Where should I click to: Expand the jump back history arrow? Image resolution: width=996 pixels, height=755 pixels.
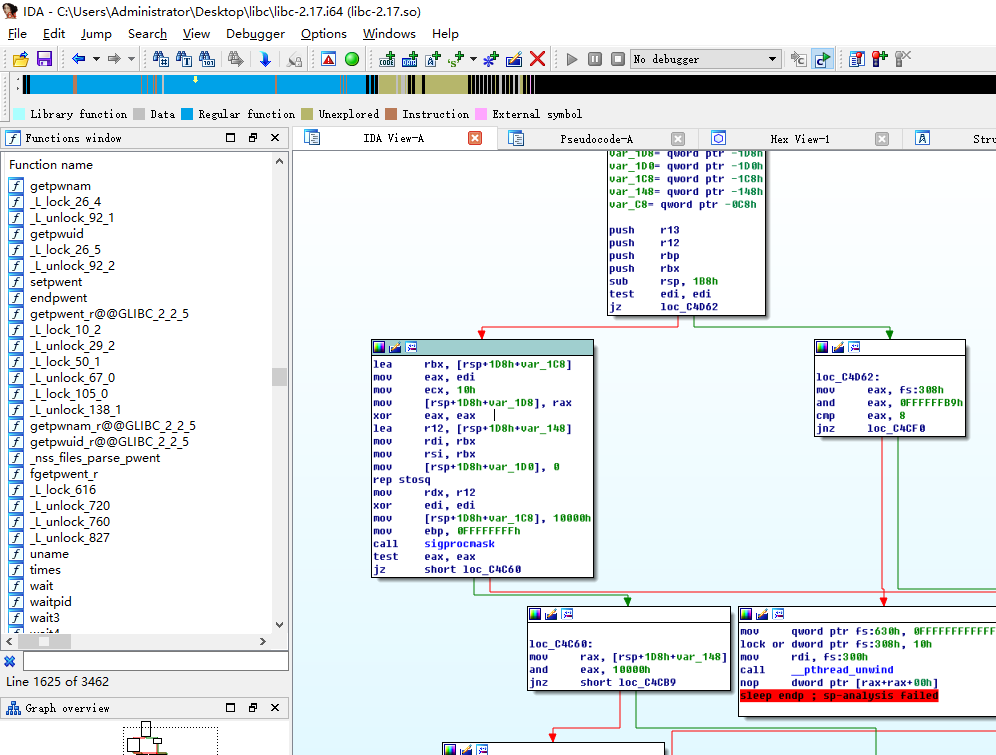click(96, 59)
